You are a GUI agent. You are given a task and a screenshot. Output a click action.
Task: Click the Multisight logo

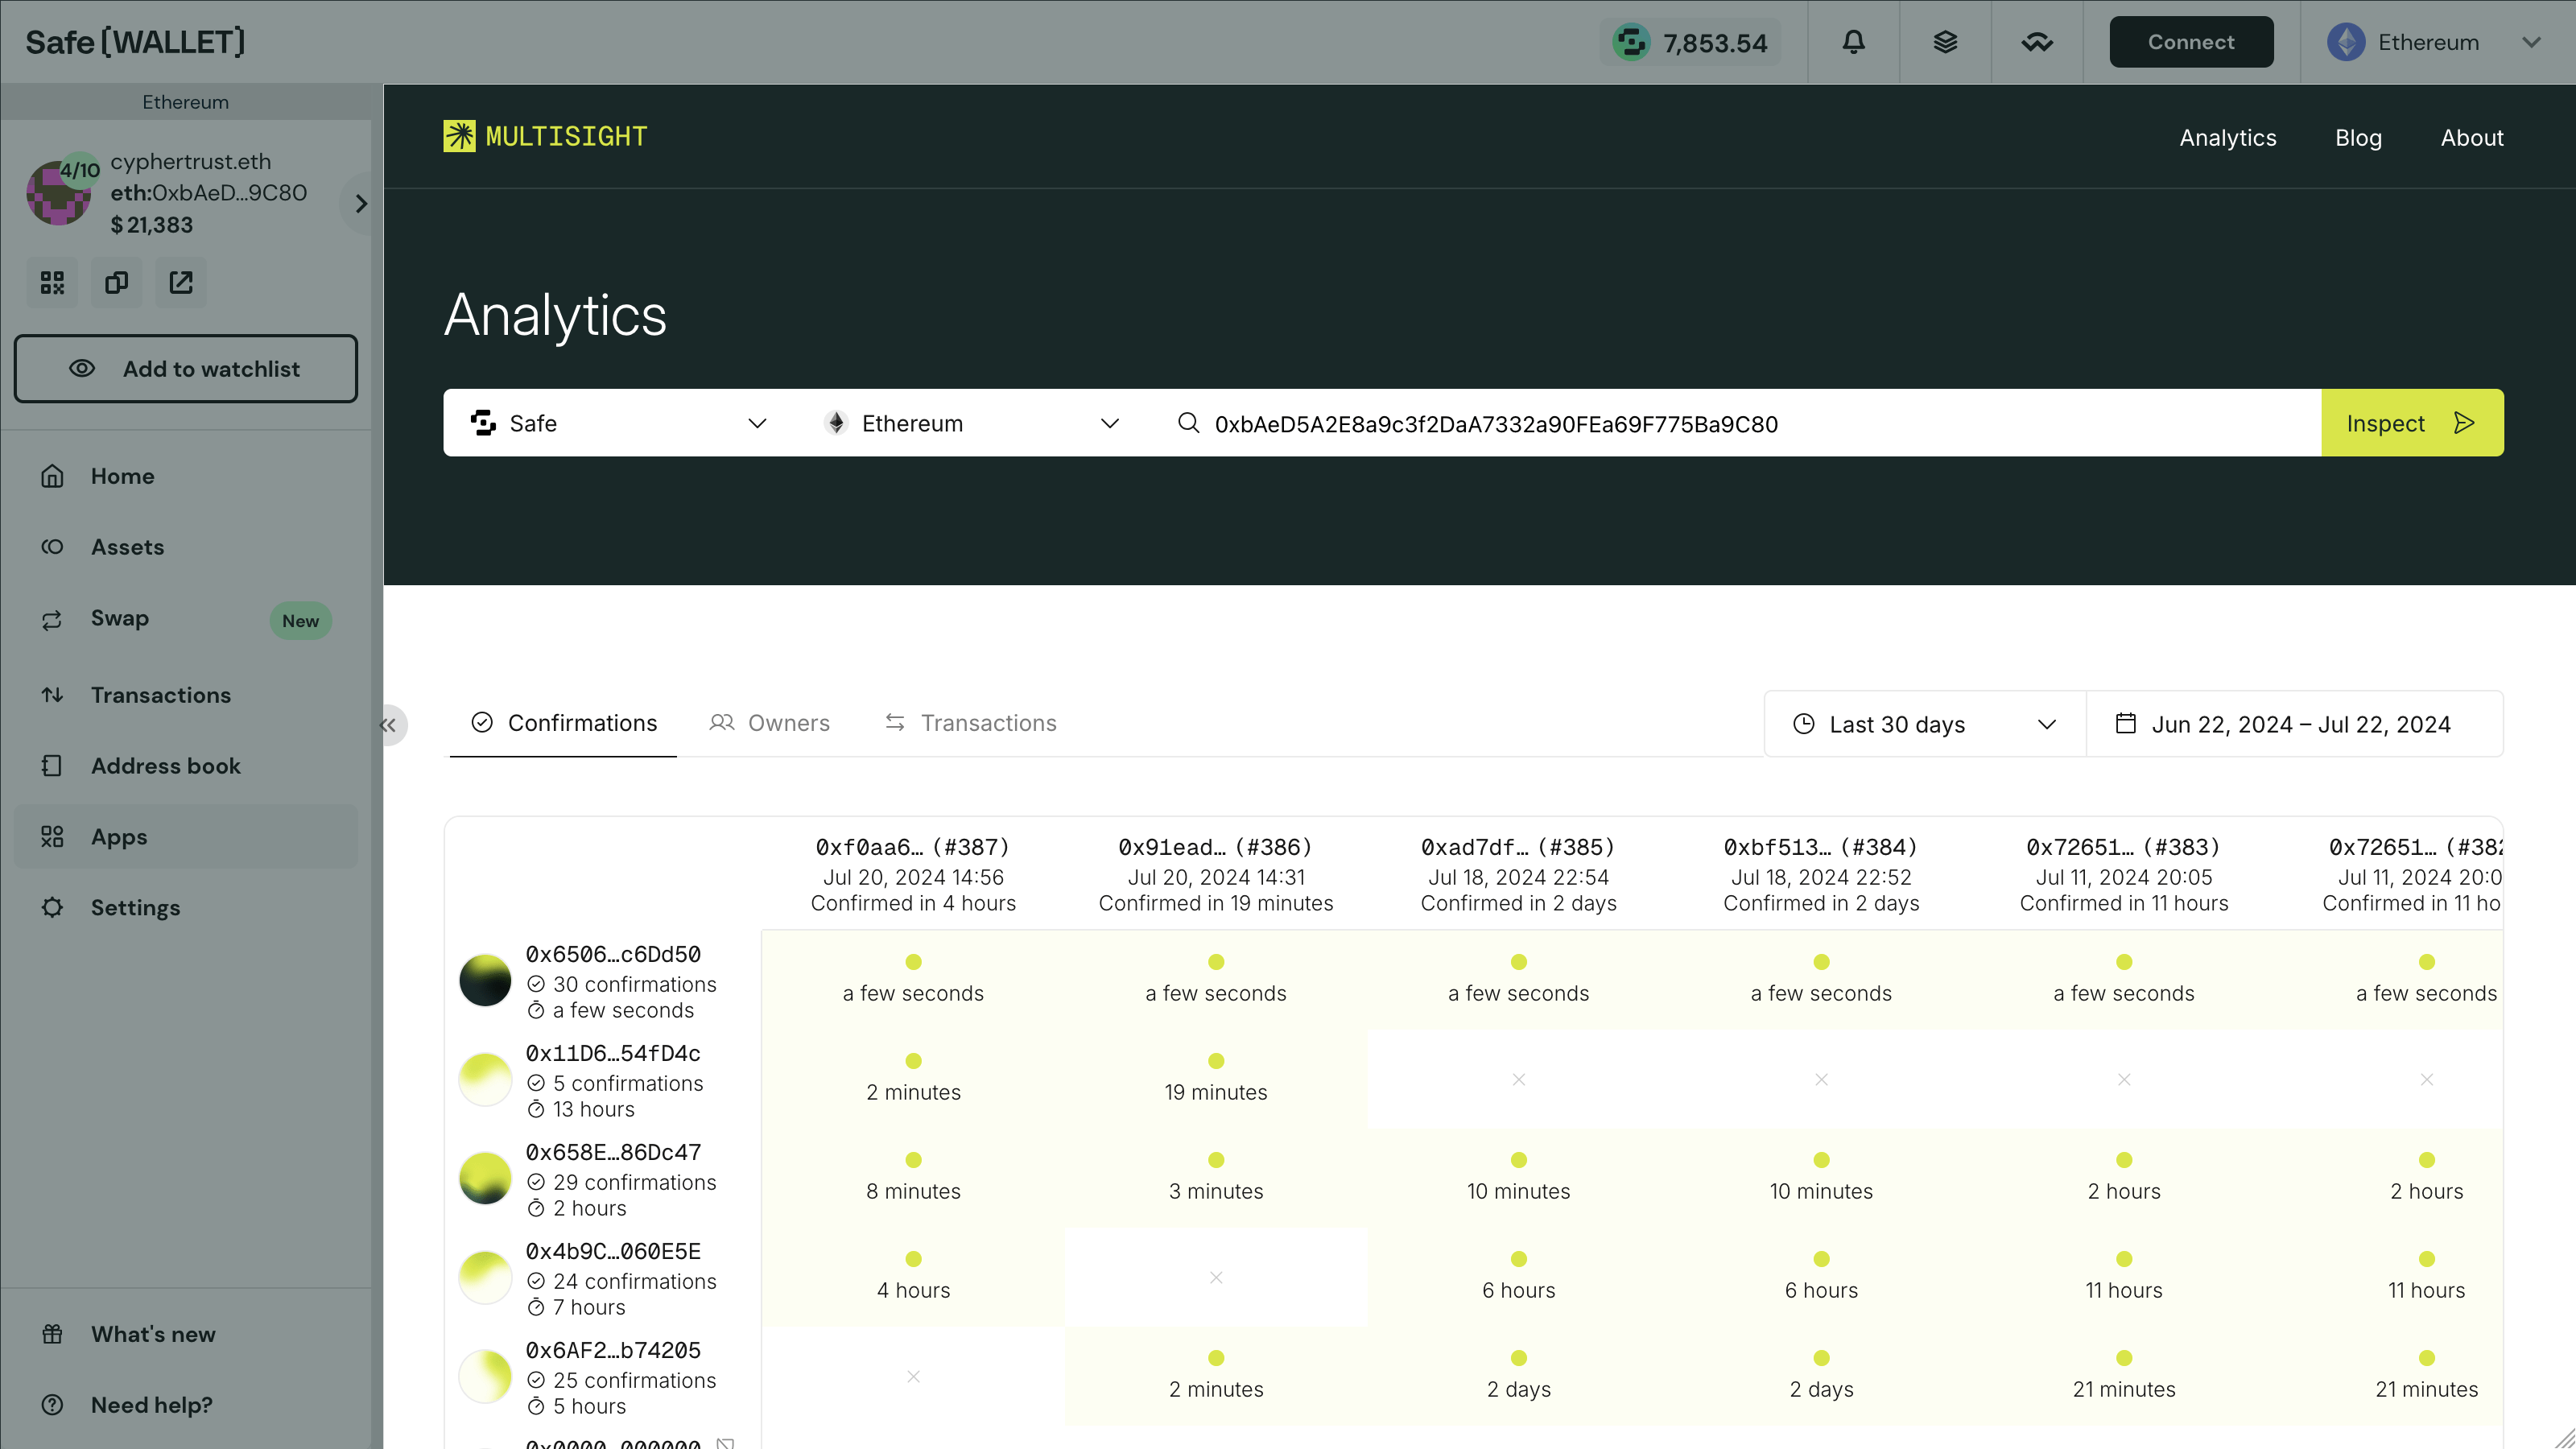point(545,136)
